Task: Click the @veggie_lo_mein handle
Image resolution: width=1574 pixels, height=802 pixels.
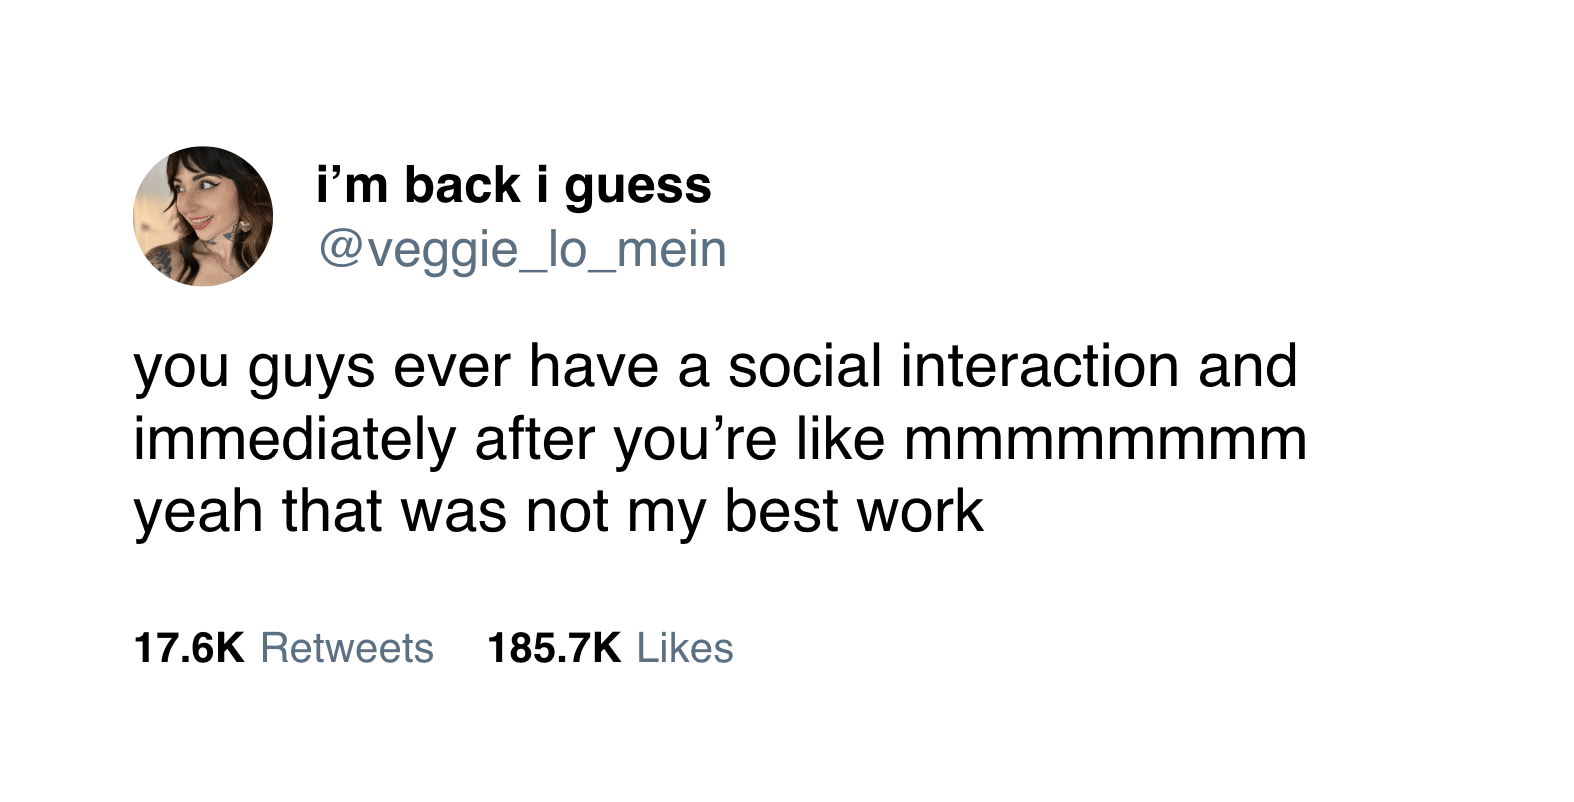Action: click(x=522, y=249)
